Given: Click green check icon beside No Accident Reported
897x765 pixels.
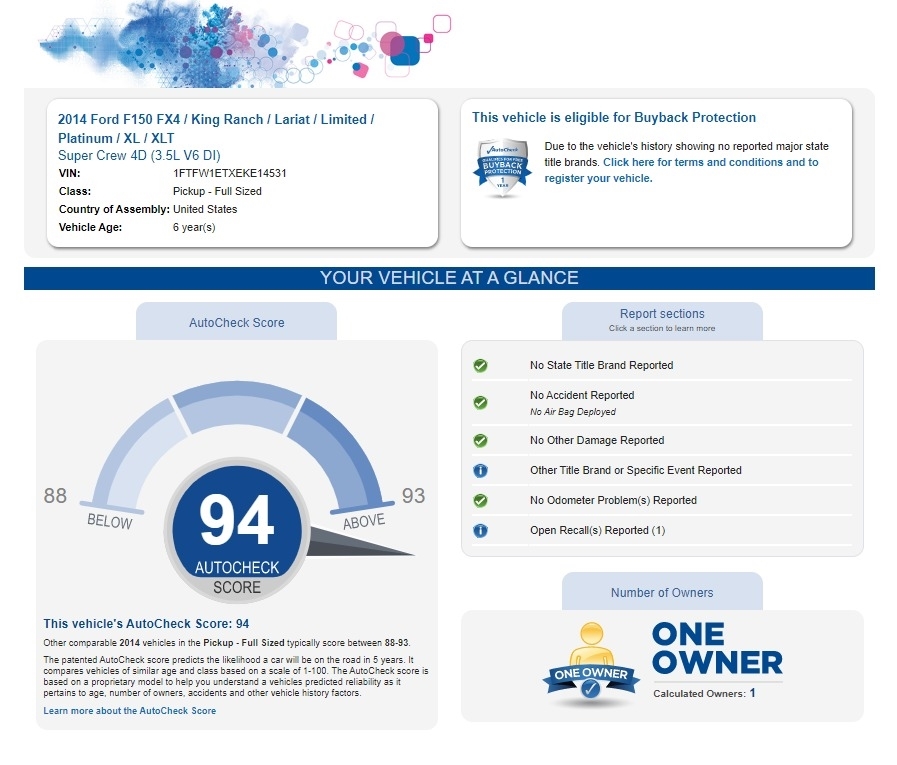Looking at the screenshot, I should click(480, 402).
